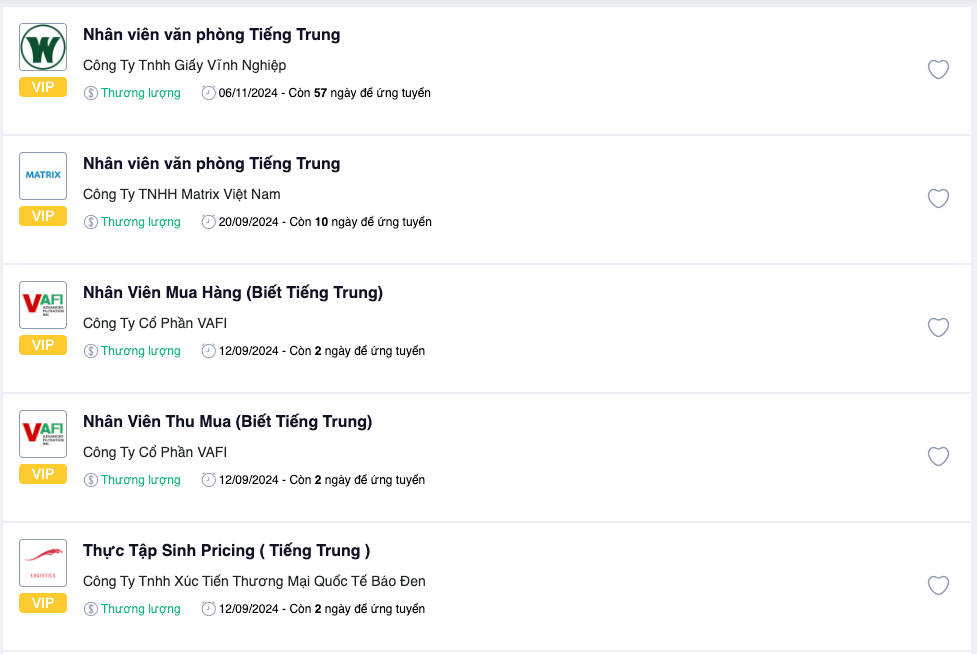Screen dimensions: 977x654
Task: Click the clock icon beside 06/11/2024 deadline
Action: click(x=208, y=93)
